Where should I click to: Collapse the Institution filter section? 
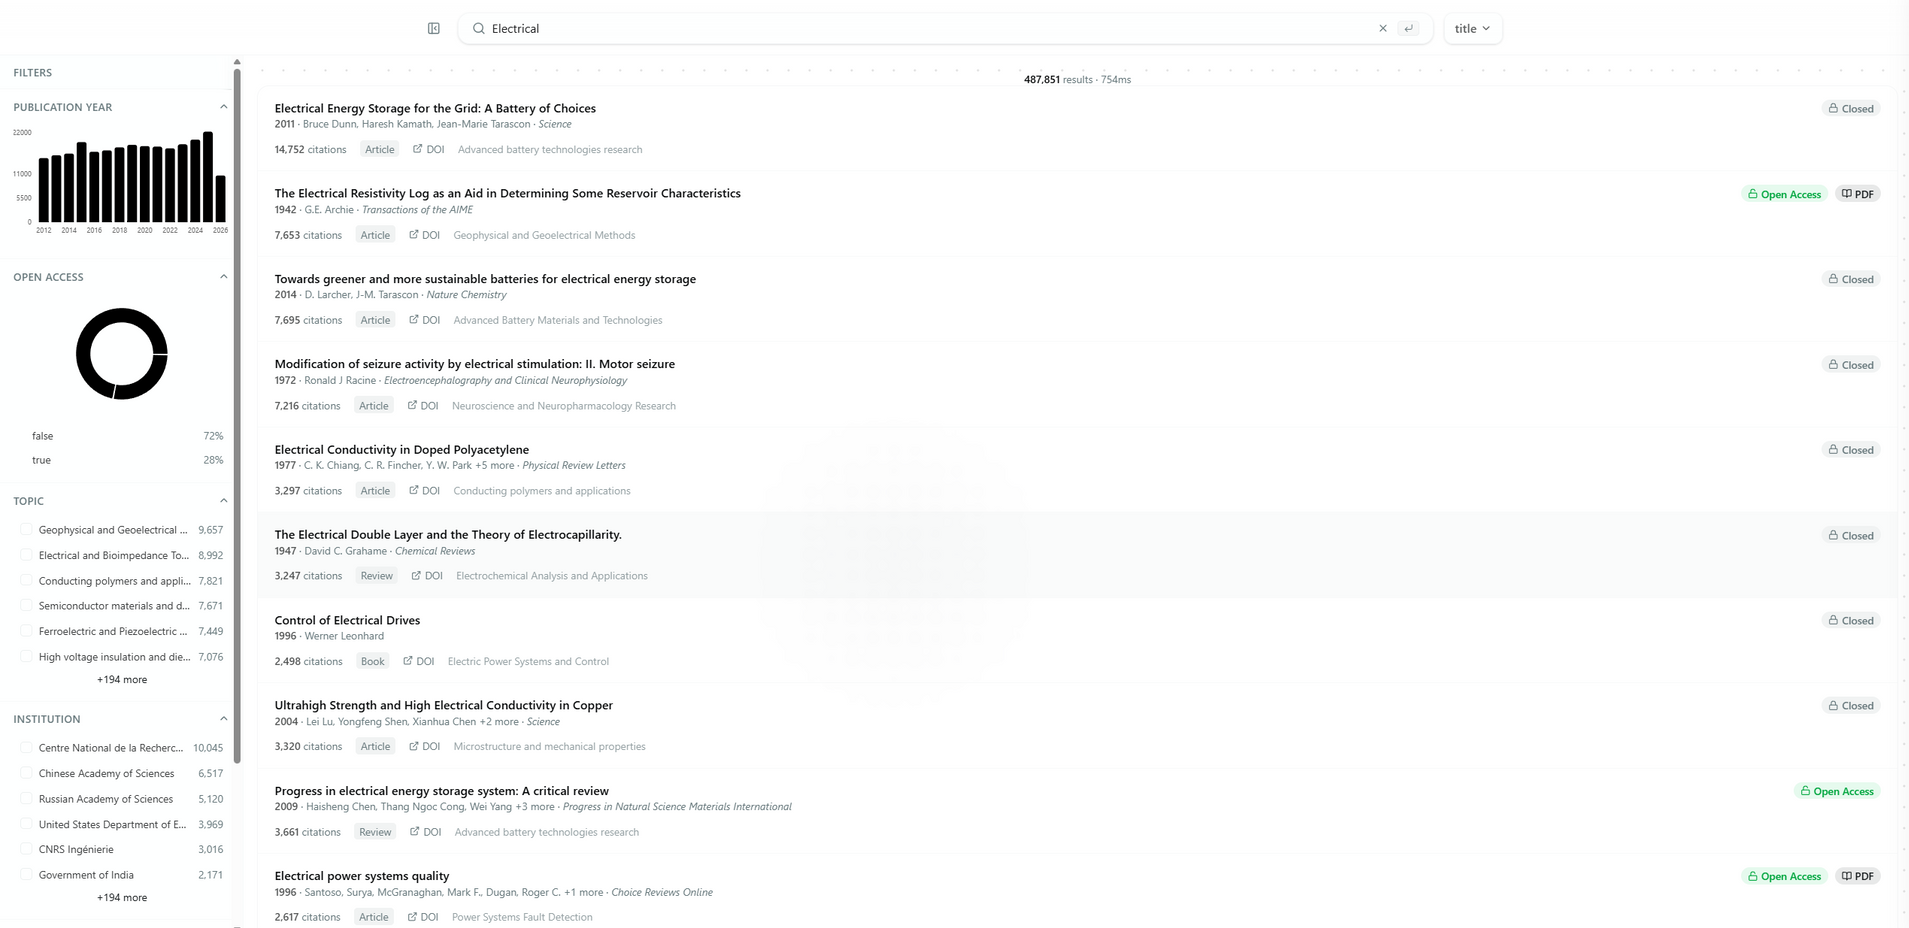[x=223, y=719]
